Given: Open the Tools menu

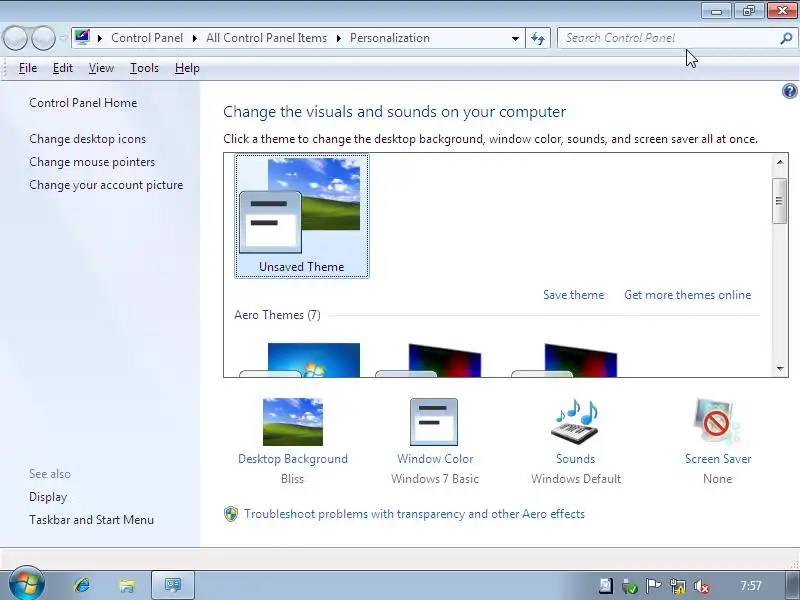Looking at the screenshot, I should 144,68.
